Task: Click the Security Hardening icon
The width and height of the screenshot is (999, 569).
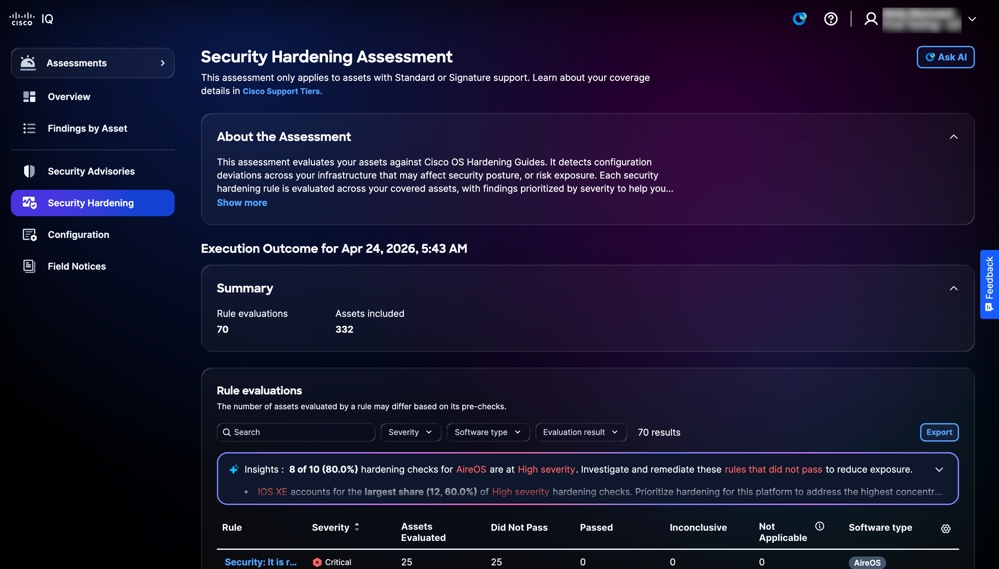Action: point(29,203)
